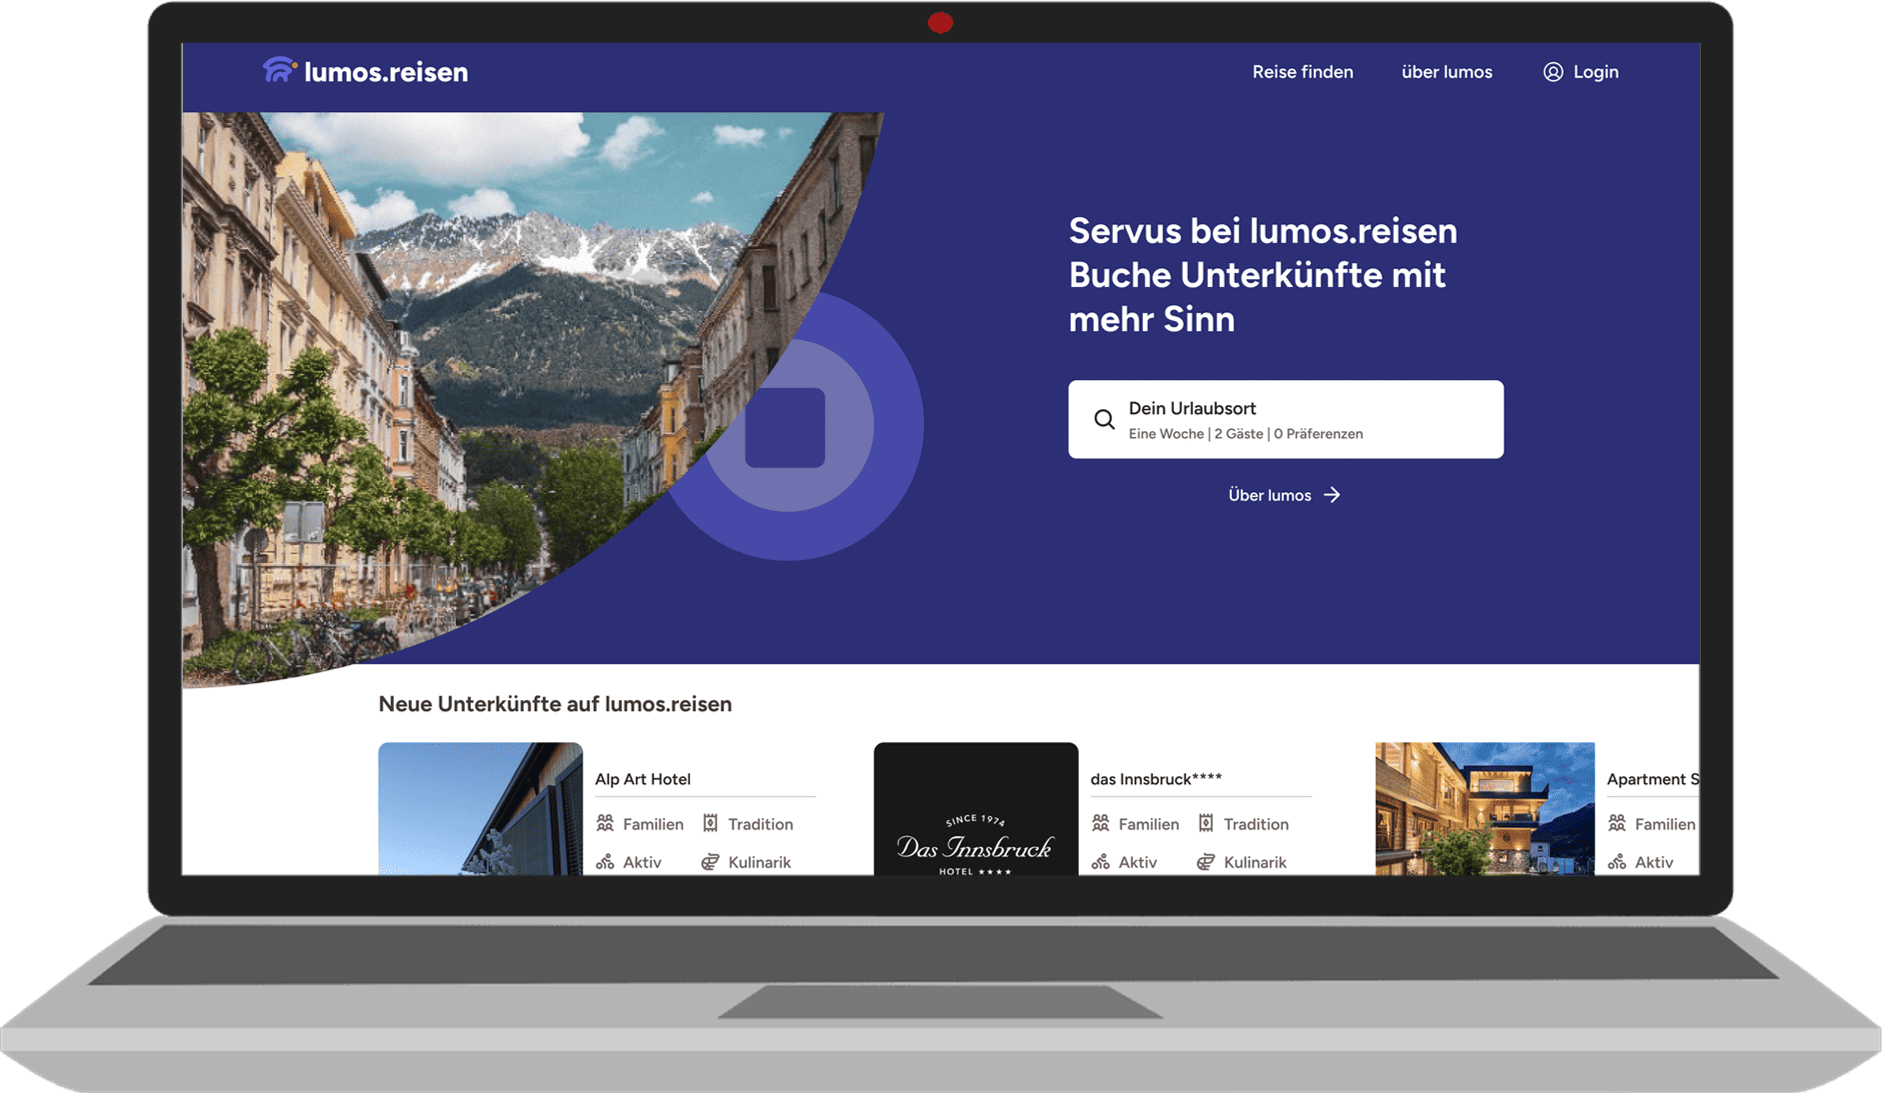Click the lumos.reisen logo icon

[280, 70]
